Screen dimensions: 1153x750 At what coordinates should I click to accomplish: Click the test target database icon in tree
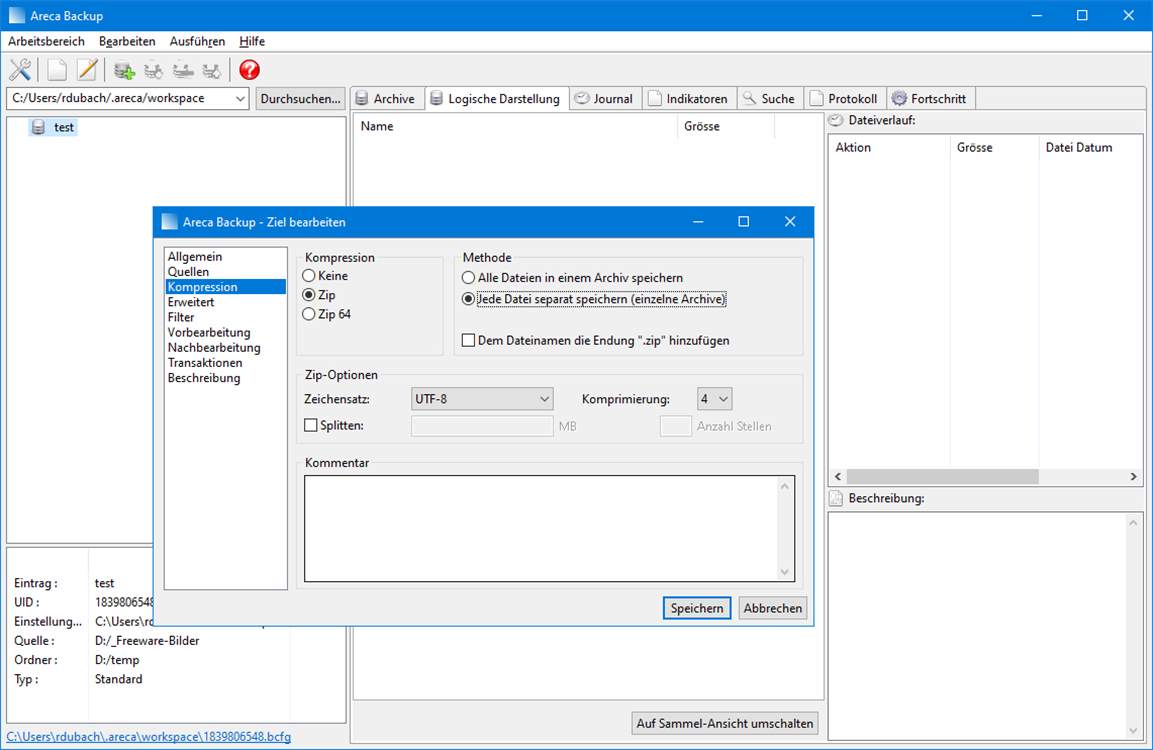point(38,127)
